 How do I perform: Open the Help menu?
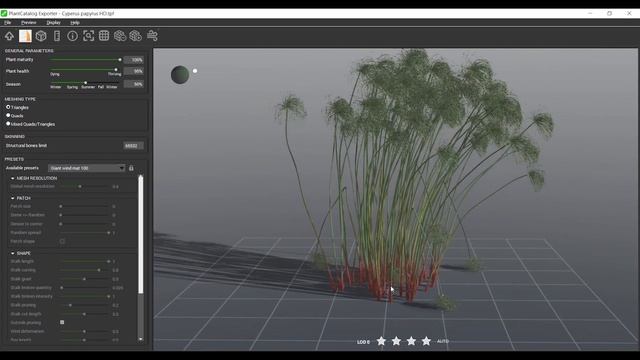(75, 23)
